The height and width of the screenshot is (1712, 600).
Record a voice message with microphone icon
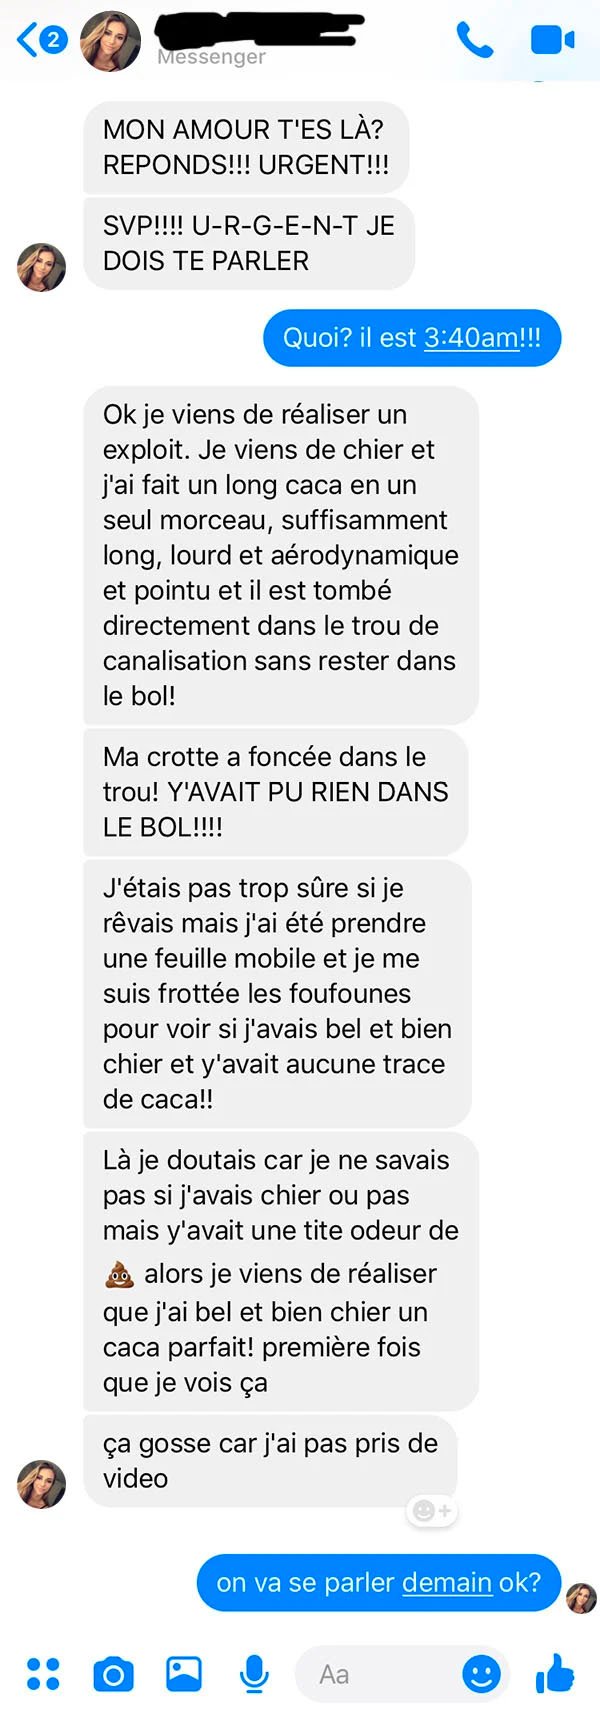coord(255,1673)
